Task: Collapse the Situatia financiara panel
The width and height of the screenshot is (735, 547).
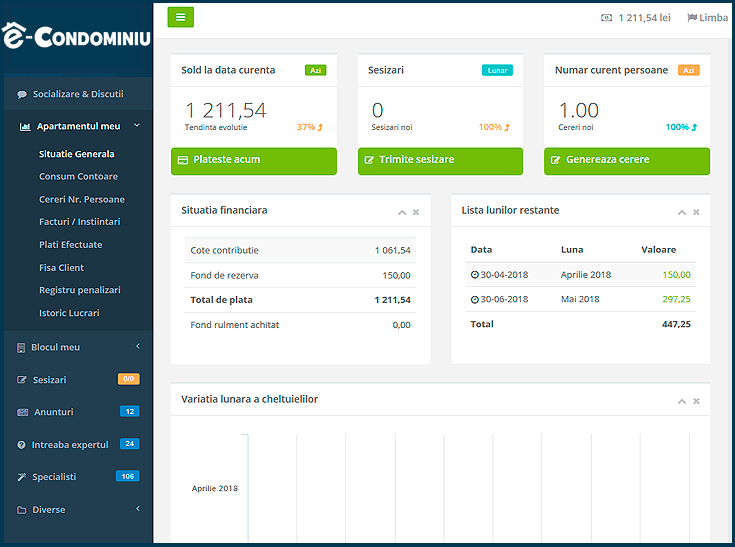Action: [402, 212]
